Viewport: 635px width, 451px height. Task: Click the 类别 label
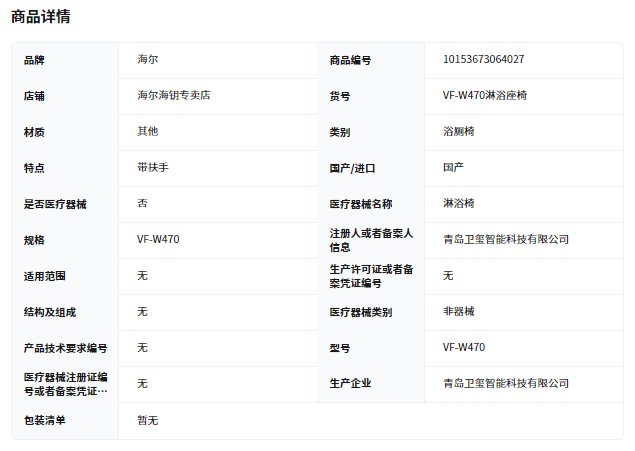(x=340, y=132)
